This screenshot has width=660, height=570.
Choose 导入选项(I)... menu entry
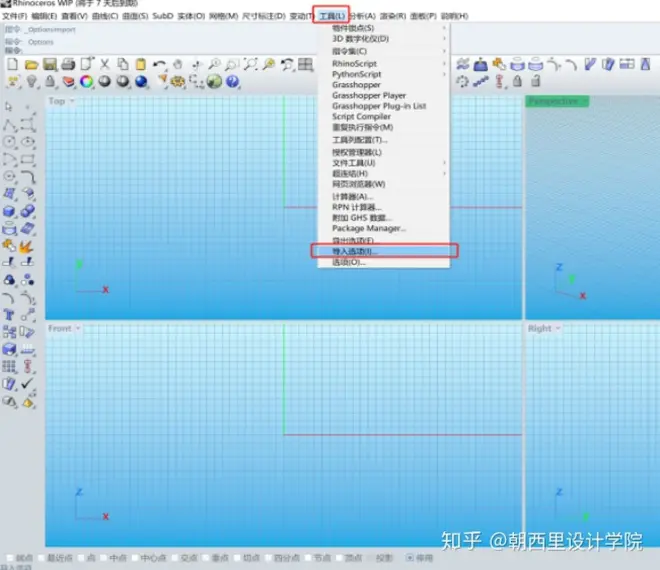[x=384, y=251]
